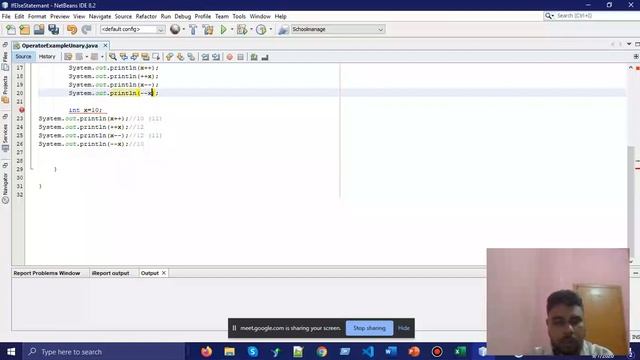Expand the arrow beside Debug Project
The width and height of the screenshot is (640, 360).
[251, 29]
